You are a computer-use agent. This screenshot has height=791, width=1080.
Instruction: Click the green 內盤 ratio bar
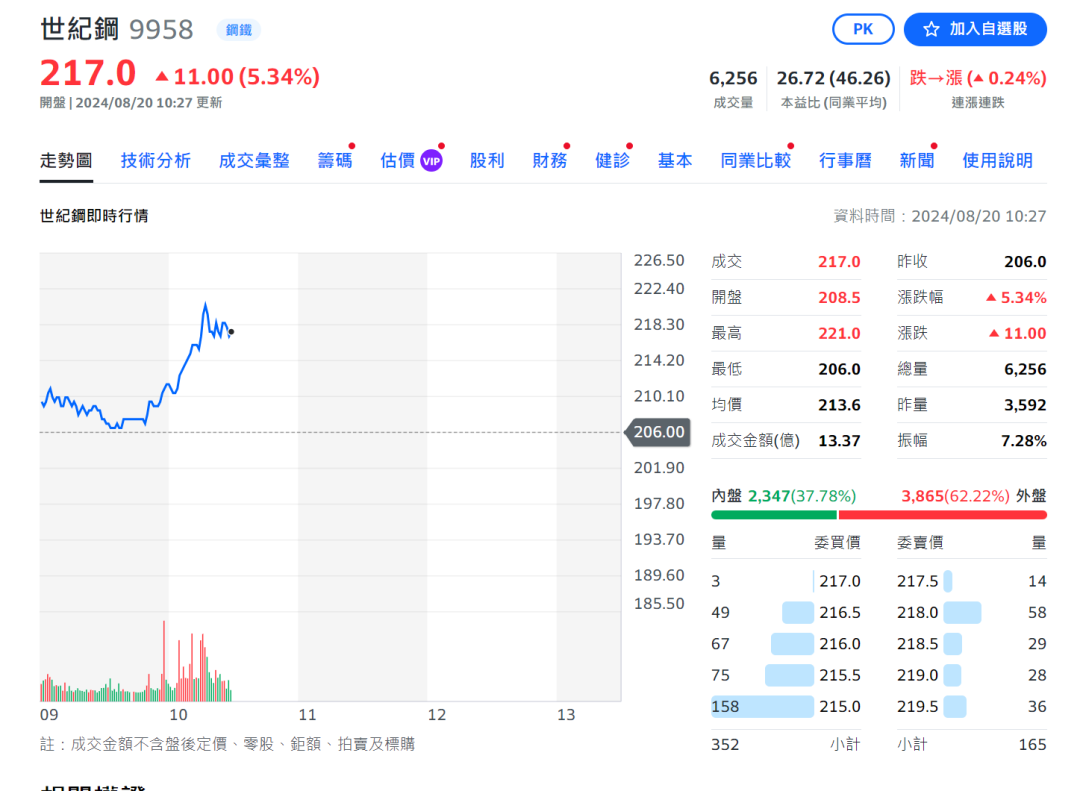coord(773,515)
